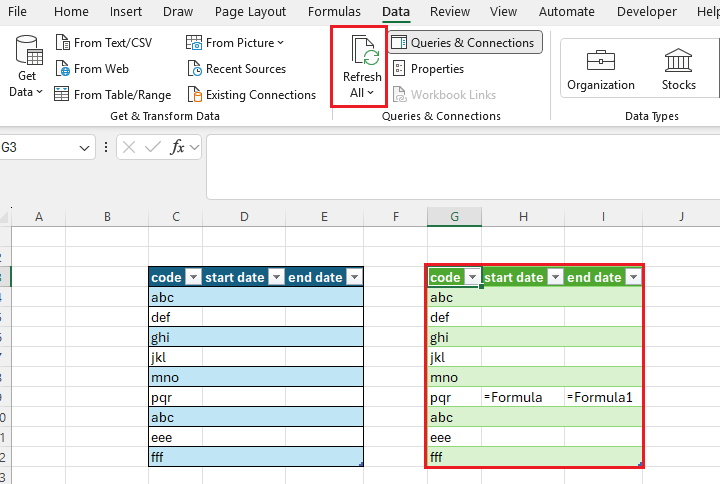
Task: Select the Organization data type
Action: click(601, 69)
